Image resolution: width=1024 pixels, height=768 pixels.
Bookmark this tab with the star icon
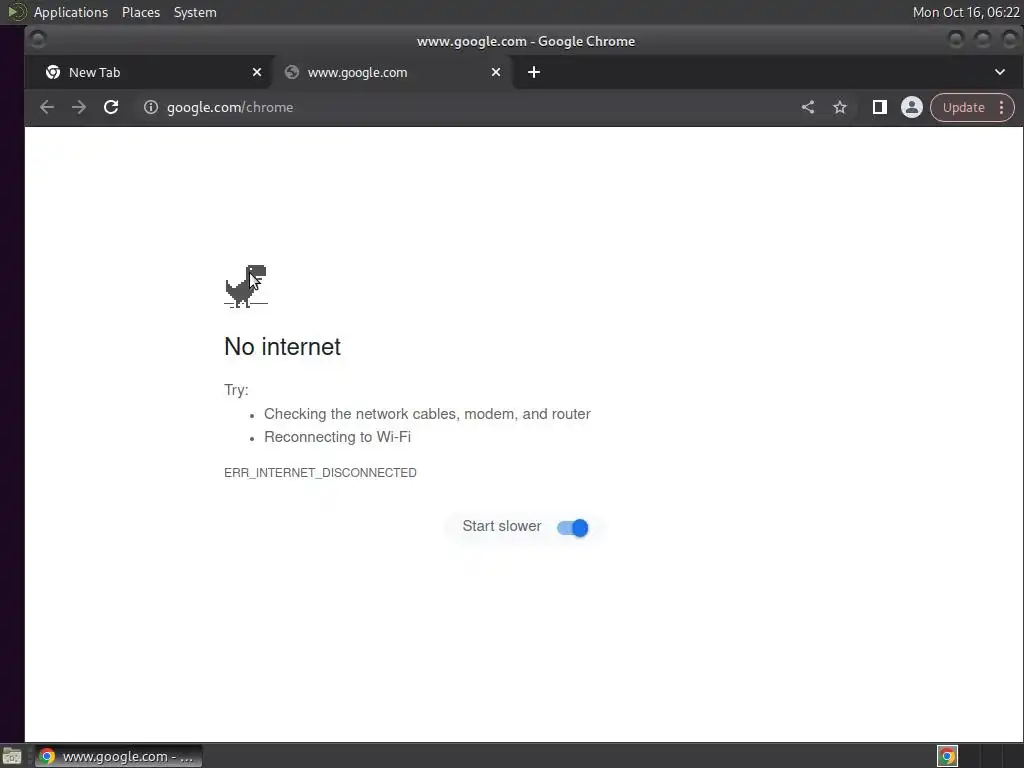pos(840,107)
